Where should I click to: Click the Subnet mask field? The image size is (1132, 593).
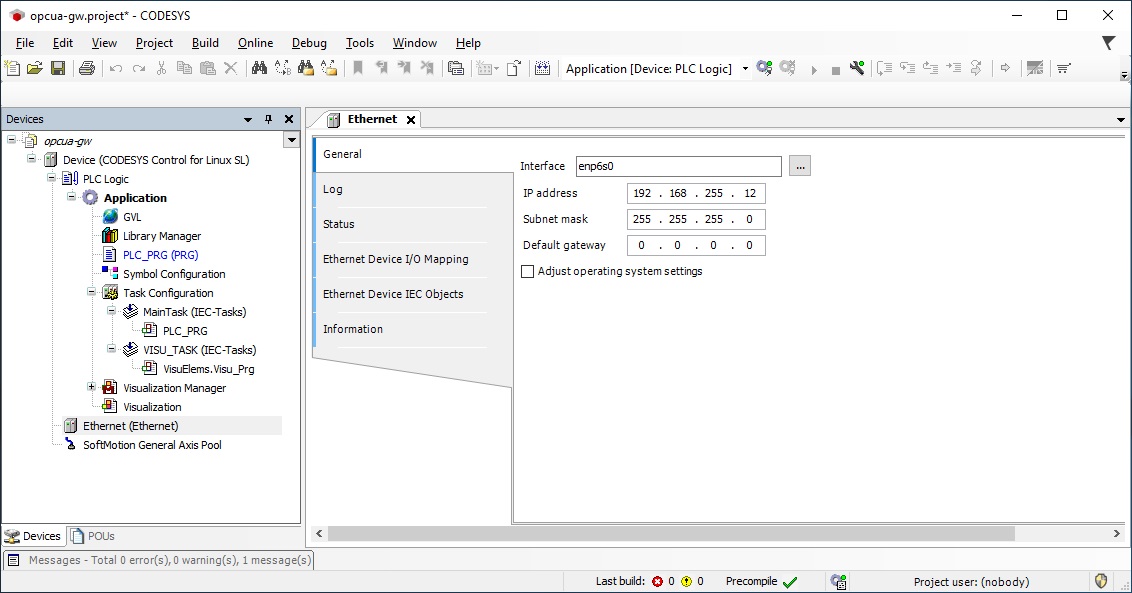pyautogui.click(x=696, y=220)
